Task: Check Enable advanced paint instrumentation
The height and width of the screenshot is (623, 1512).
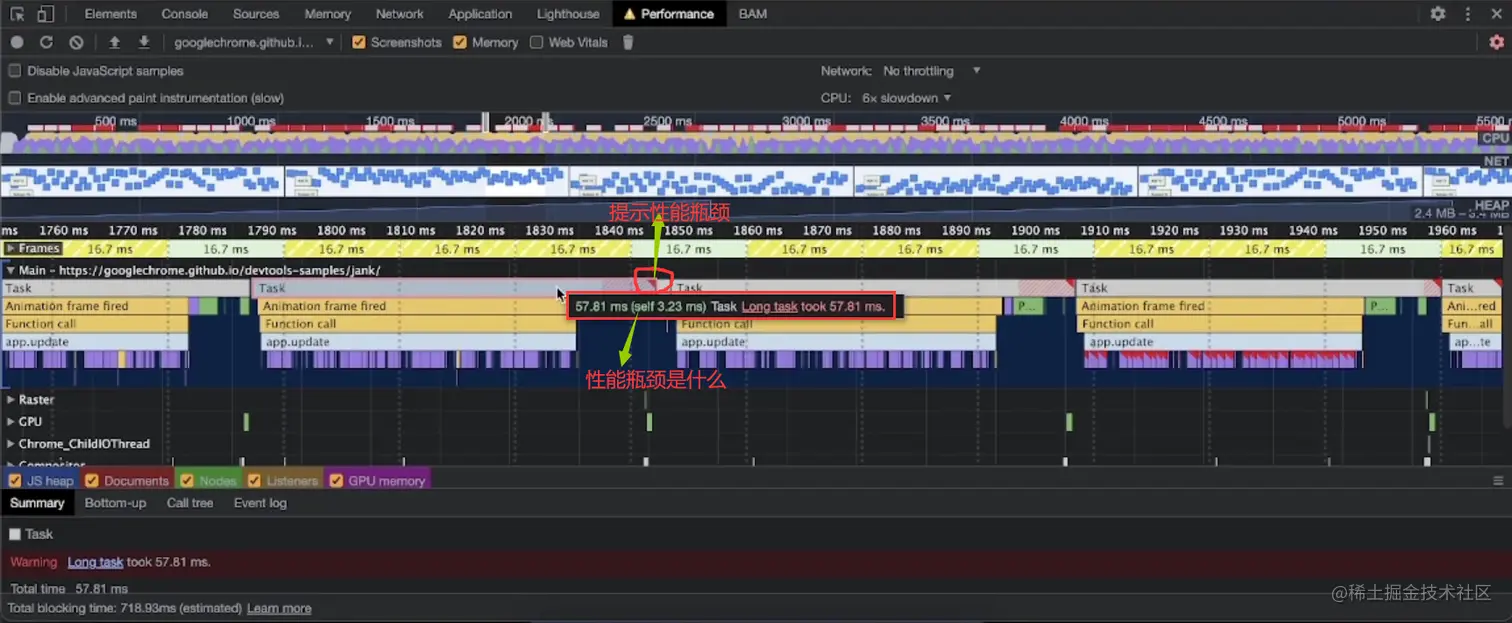Action: point(15,98)
